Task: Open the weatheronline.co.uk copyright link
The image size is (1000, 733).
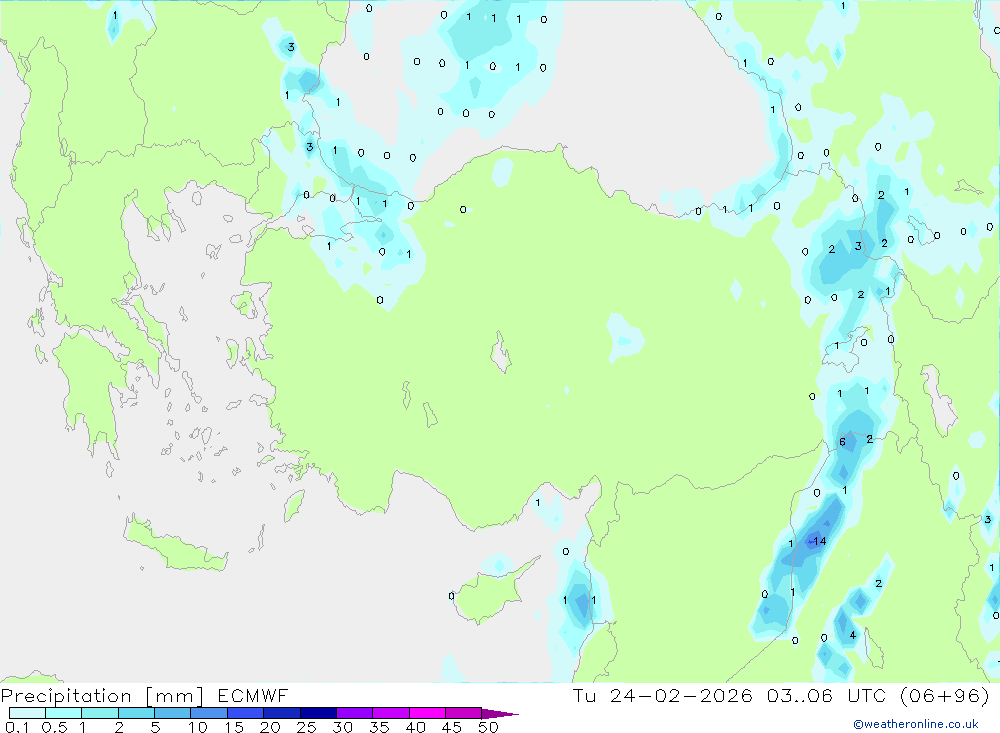Action: tap(916, 724)
